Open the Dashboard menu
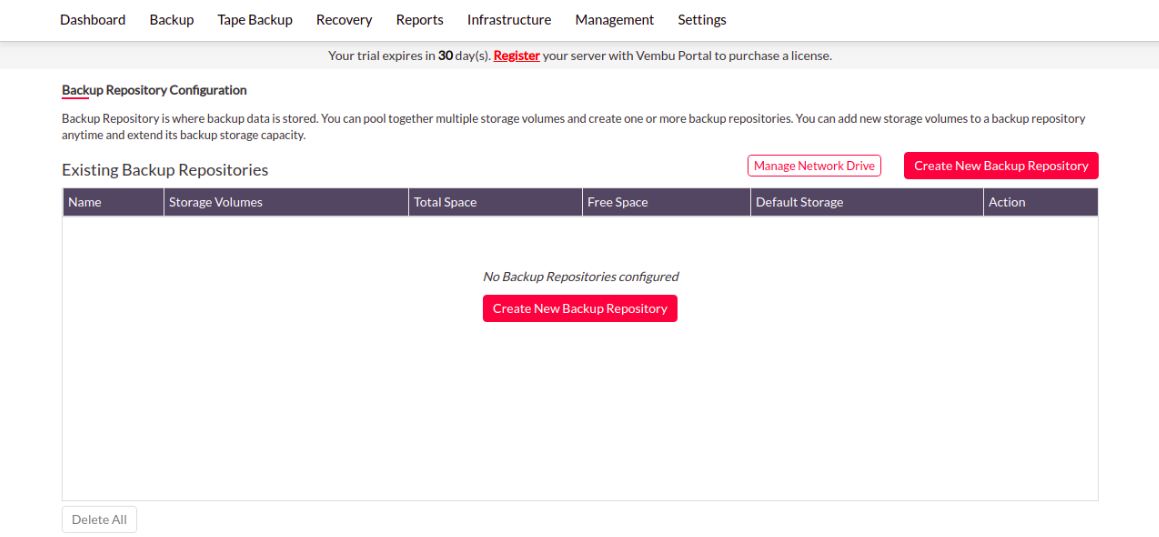This screenshot has height=537, width=1159. coord(92,20)
